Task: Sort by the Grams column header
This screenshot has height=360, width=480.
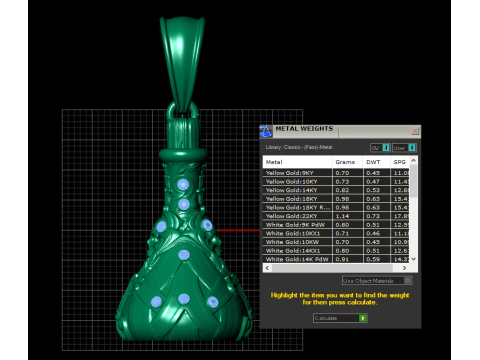Action: 348,162
